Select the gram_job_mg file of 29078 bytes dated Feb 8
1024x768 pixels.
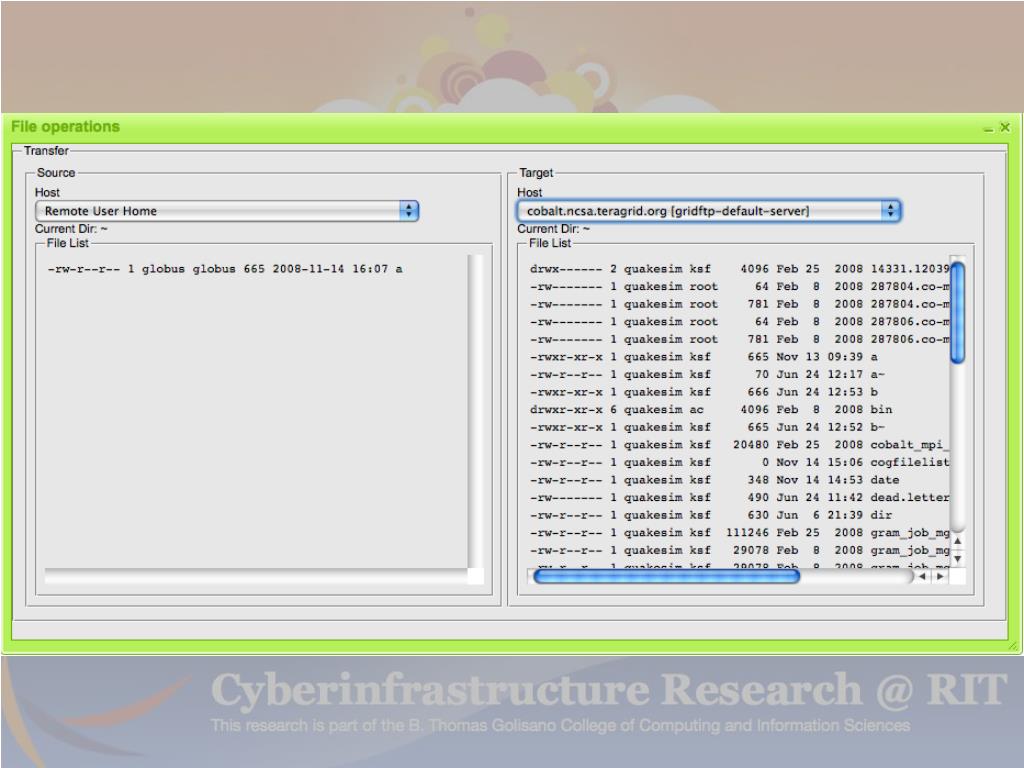coord(739,551)
